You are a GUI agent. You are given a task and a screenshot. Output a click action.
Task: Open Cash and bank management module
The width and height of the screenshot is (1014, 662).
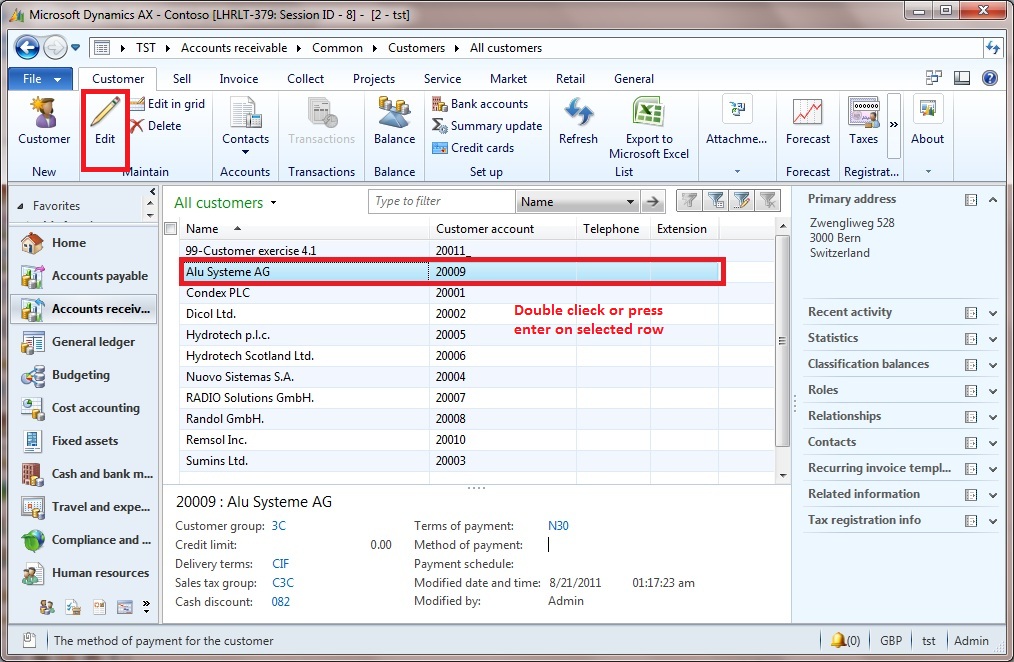pos(83,474)
